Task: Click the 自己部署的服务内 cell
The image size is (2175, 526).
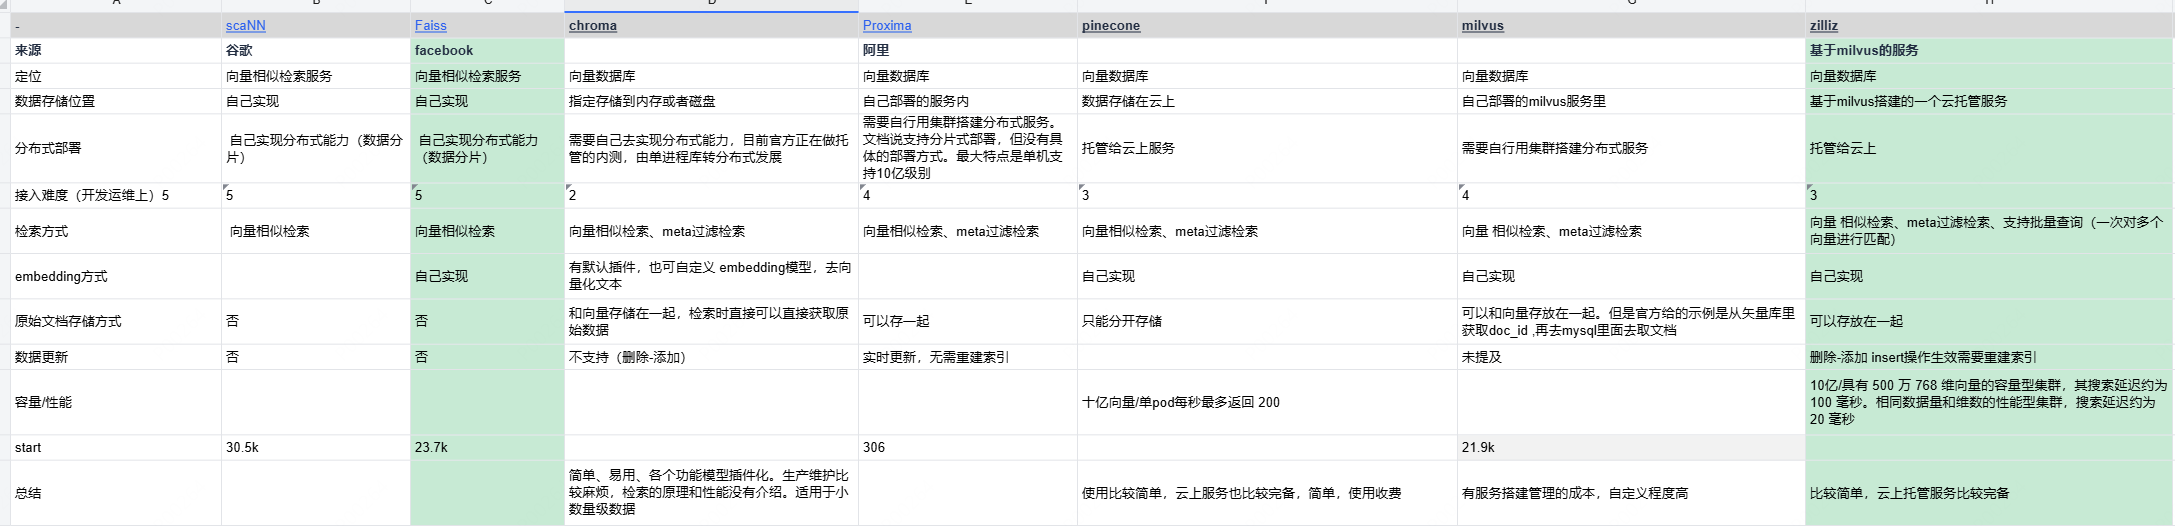Action: click(x=967, y=101)
